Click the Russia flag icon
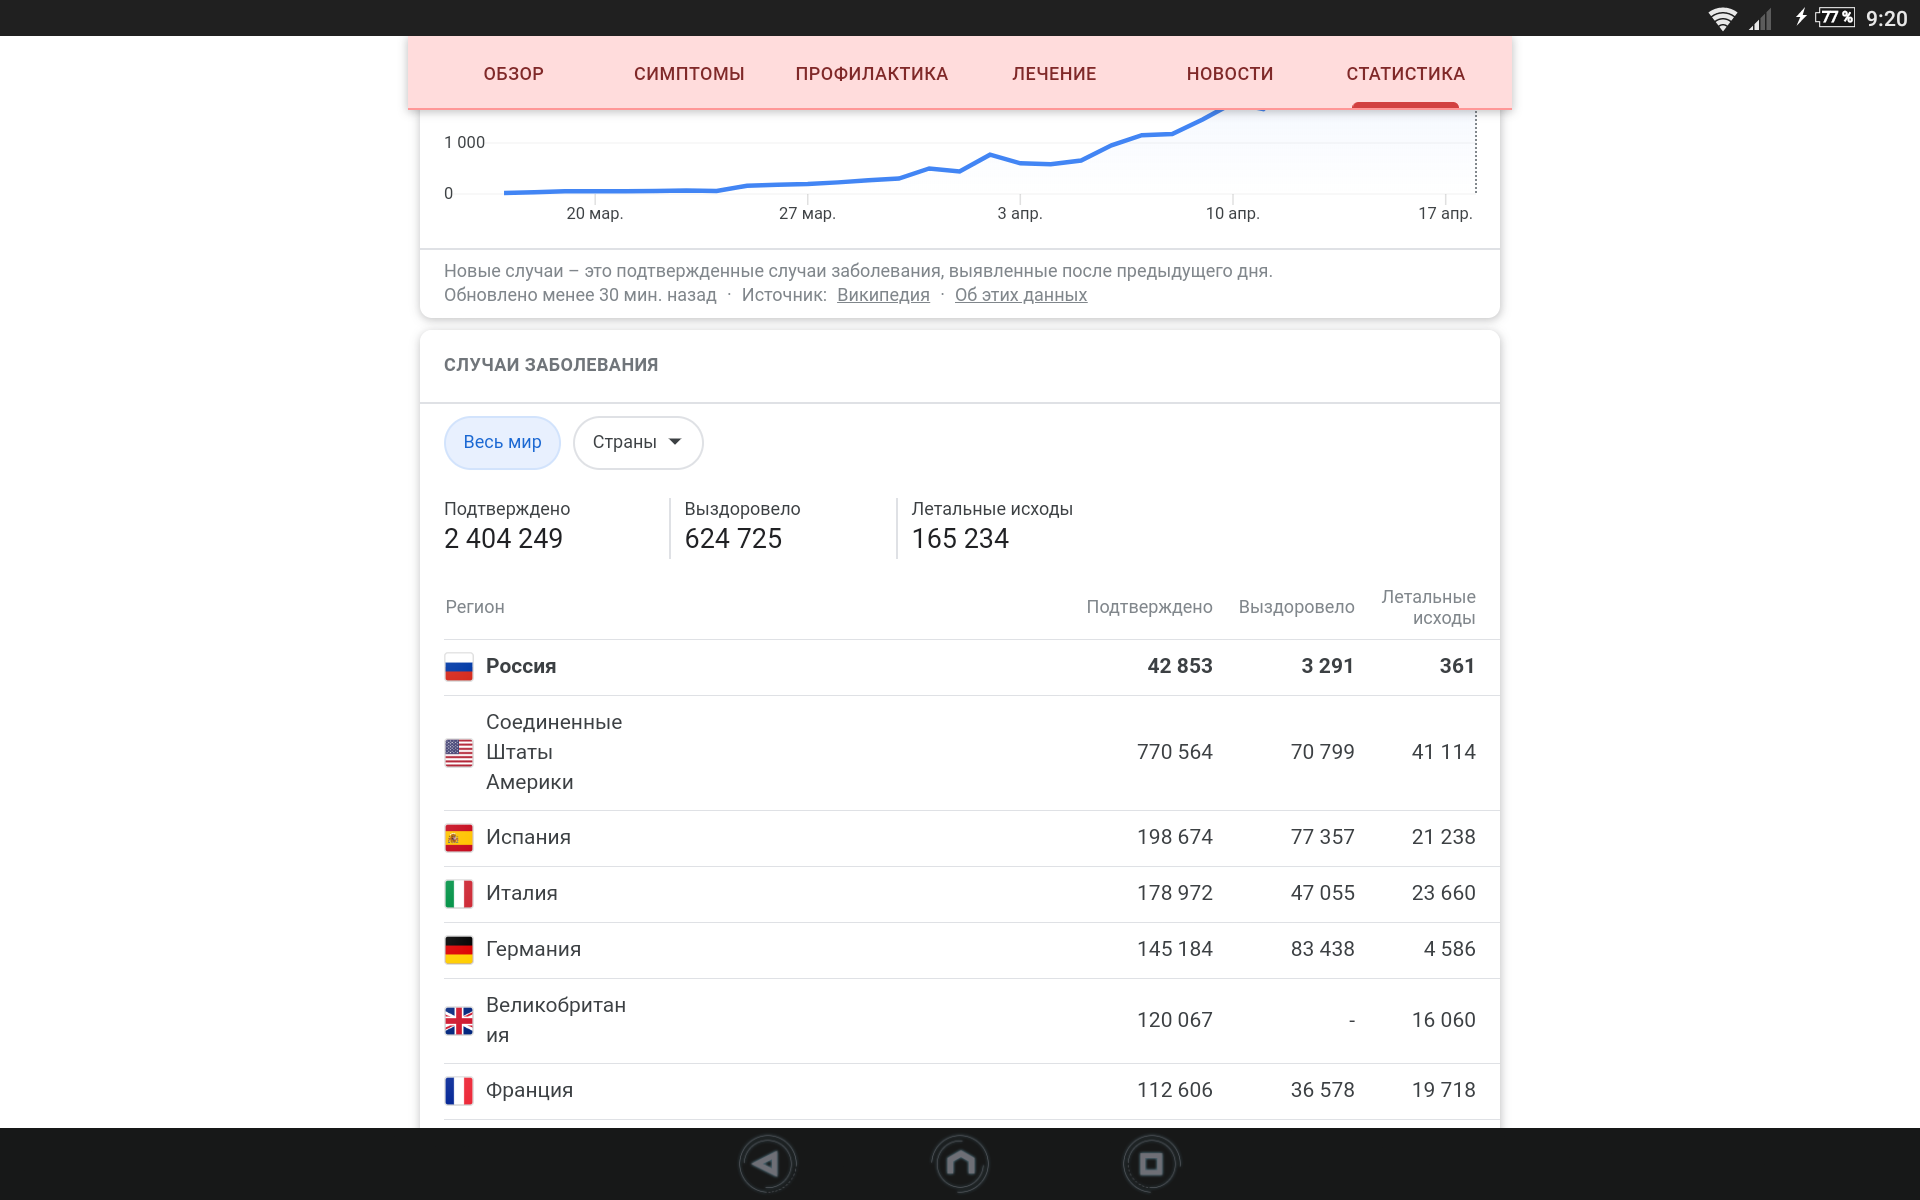Screen dimensions: 1920x1200 point(459,667)
